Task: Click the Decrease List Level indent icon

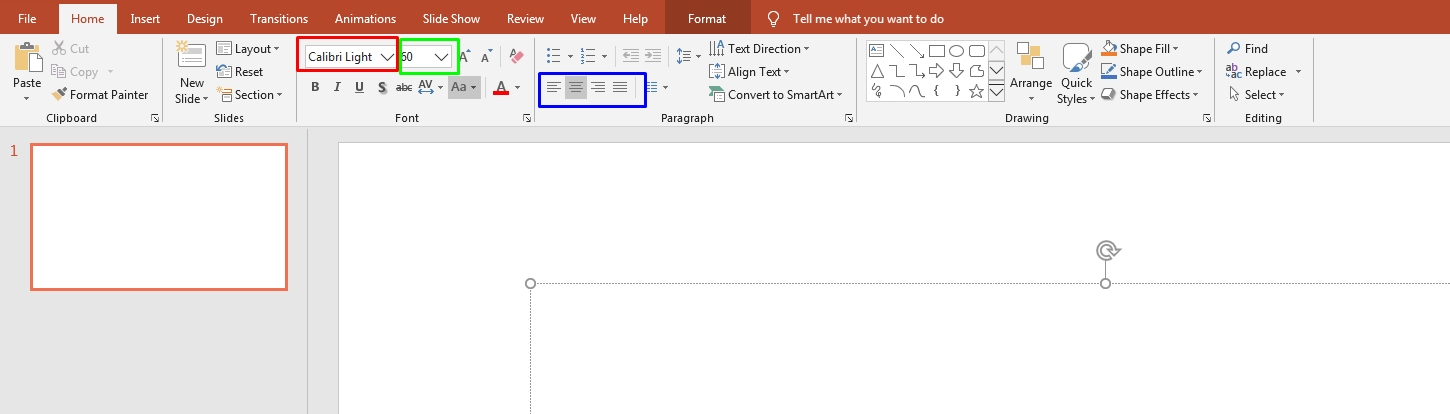Action: click(631, 57)
